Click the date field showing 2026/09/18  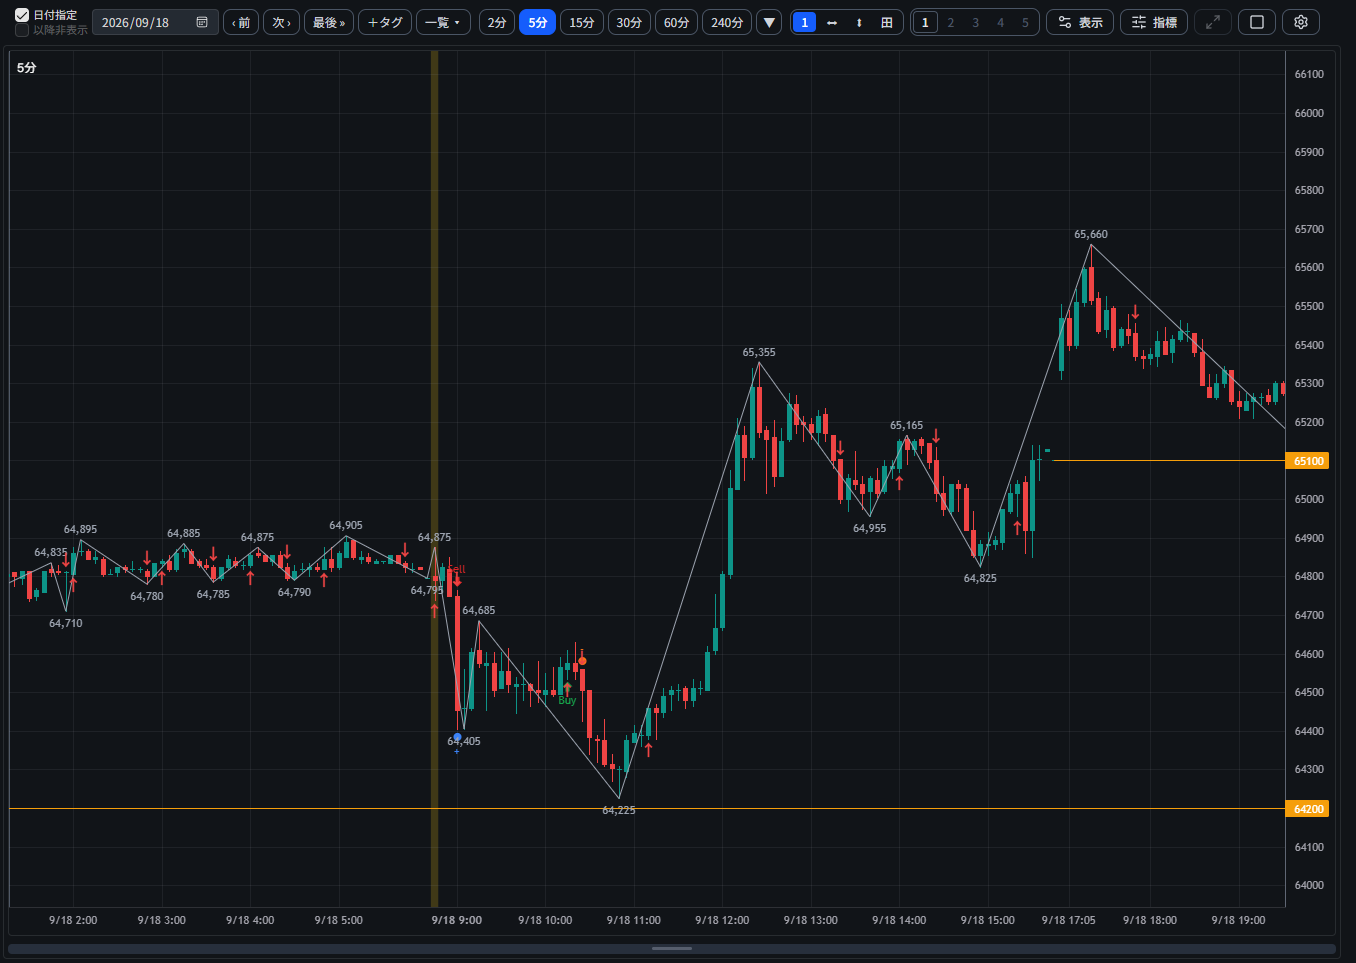pyautogui.click(x=155, y=22)
